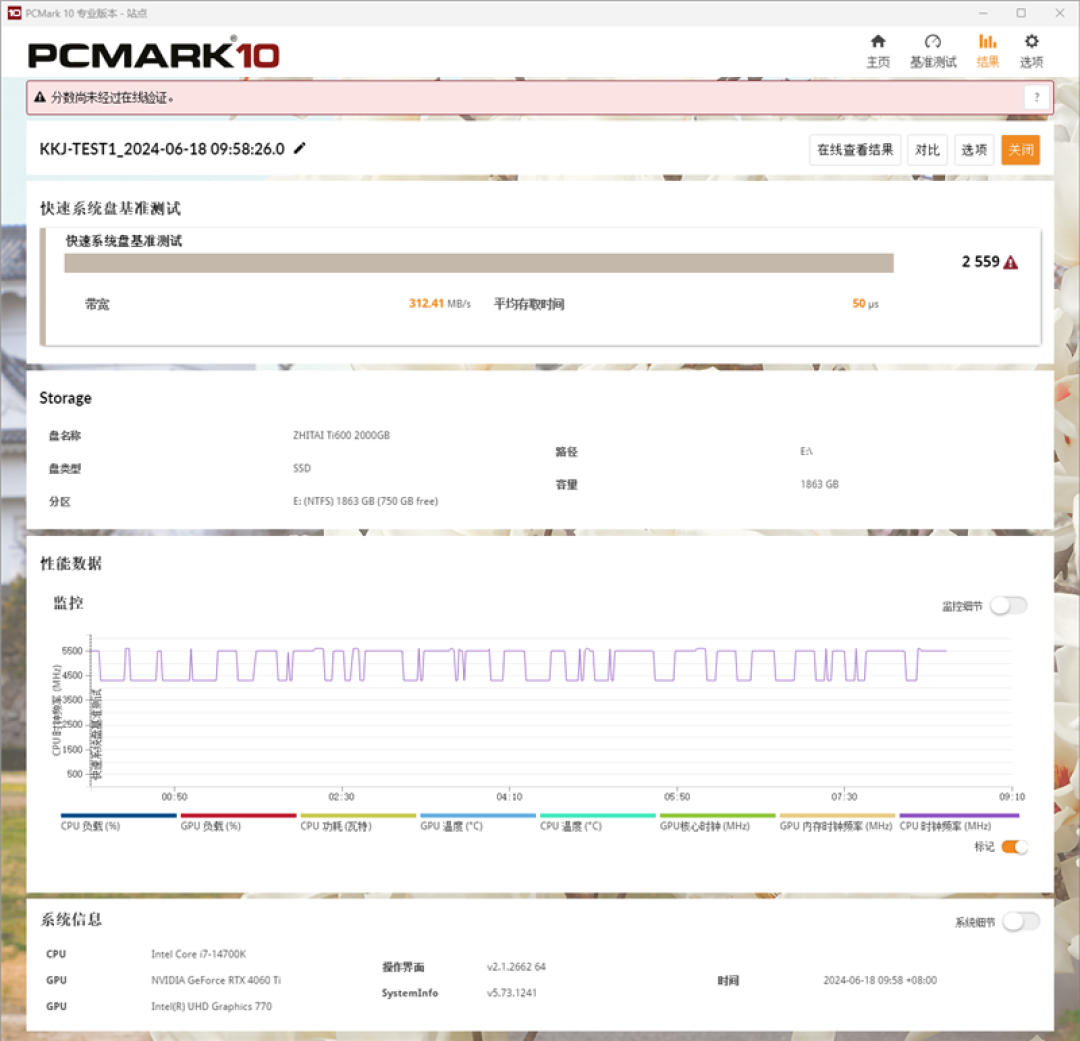Disable the 标记 markers switch
The image size is (1080, 1041).
click(1014, 847)
